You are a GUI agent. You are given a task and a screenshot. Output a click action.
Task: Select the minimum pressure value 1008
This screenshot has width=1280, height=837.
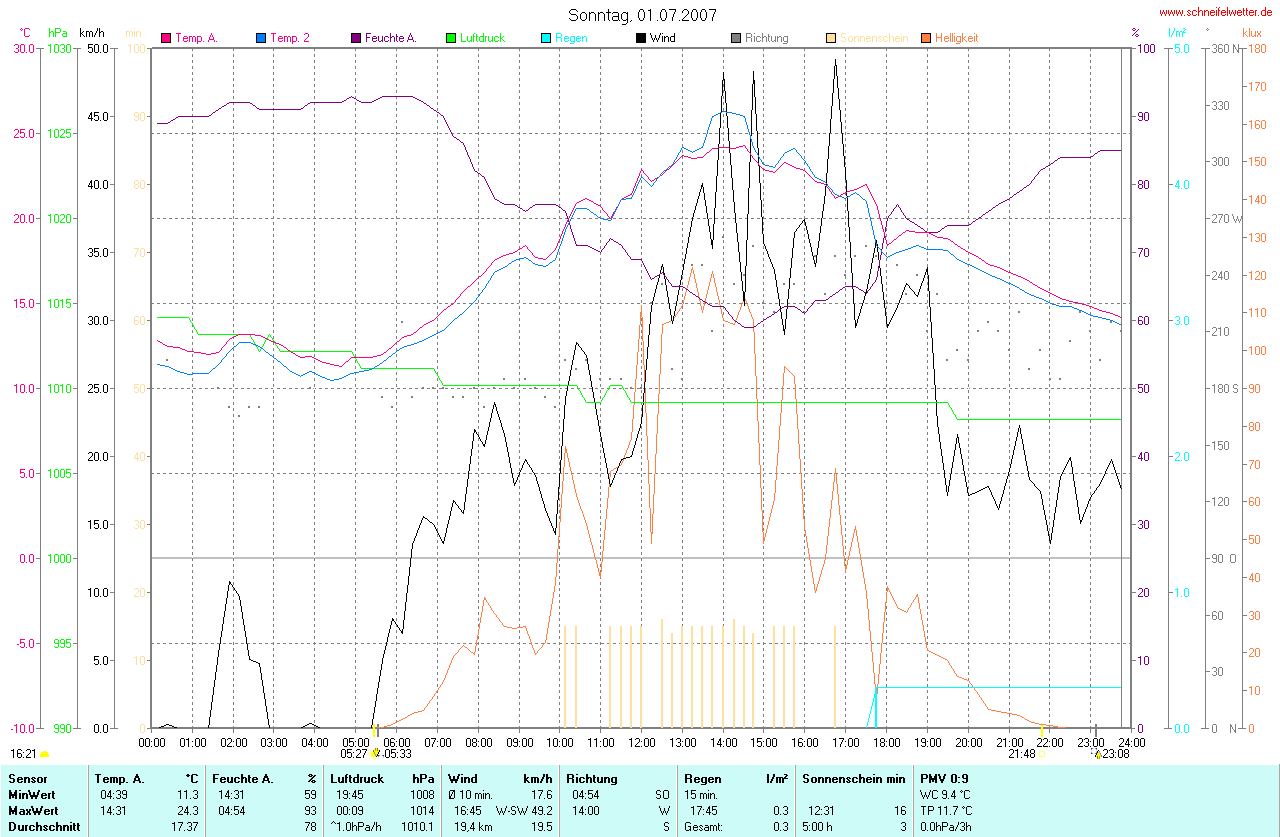pos(424,794)
